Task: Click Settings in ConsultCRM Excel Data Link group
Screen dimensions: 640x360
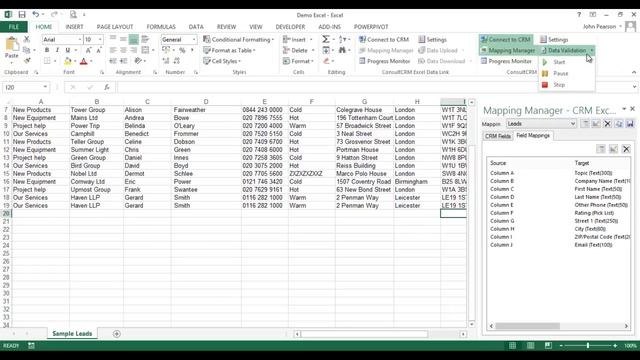Action: coord(432,40)
